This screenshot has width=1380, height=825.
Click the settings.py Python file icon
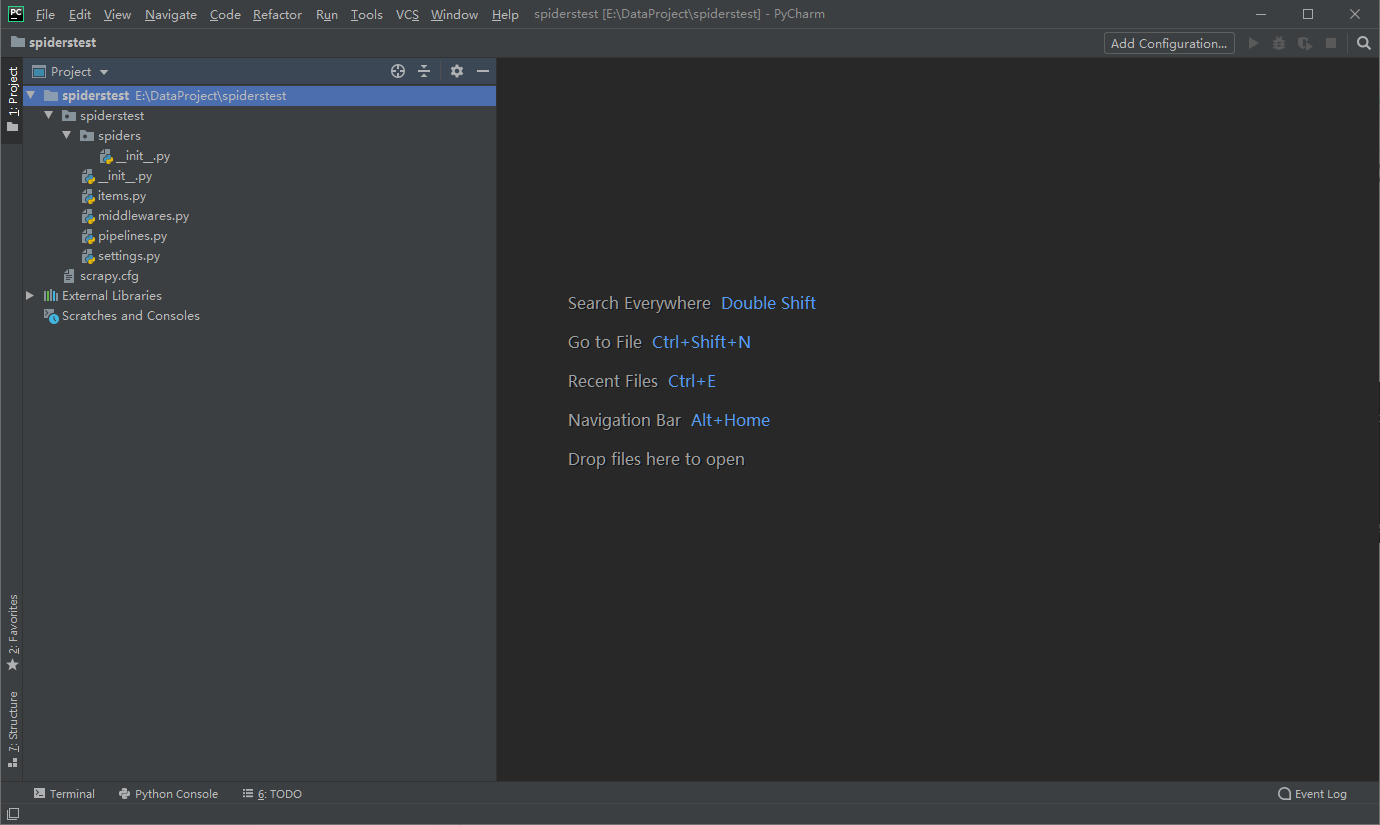[89, 256]
